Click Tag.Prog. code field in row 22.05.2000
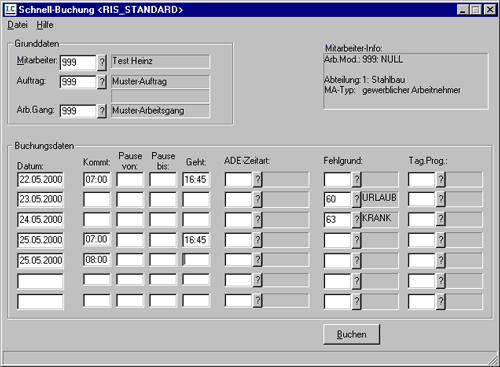Viewport: 500px width, 367px height. [422, 180]
